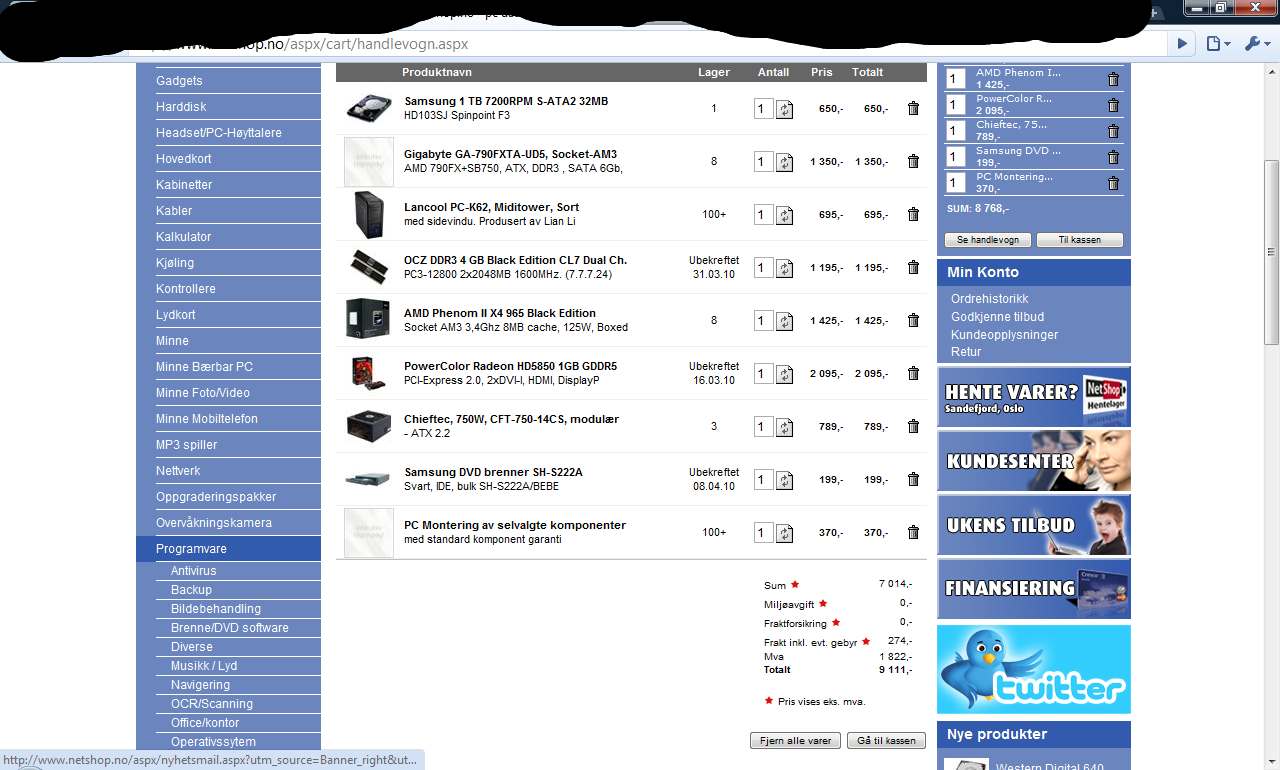Trash the Chieftec 750W power supply row

click(913, 426)
